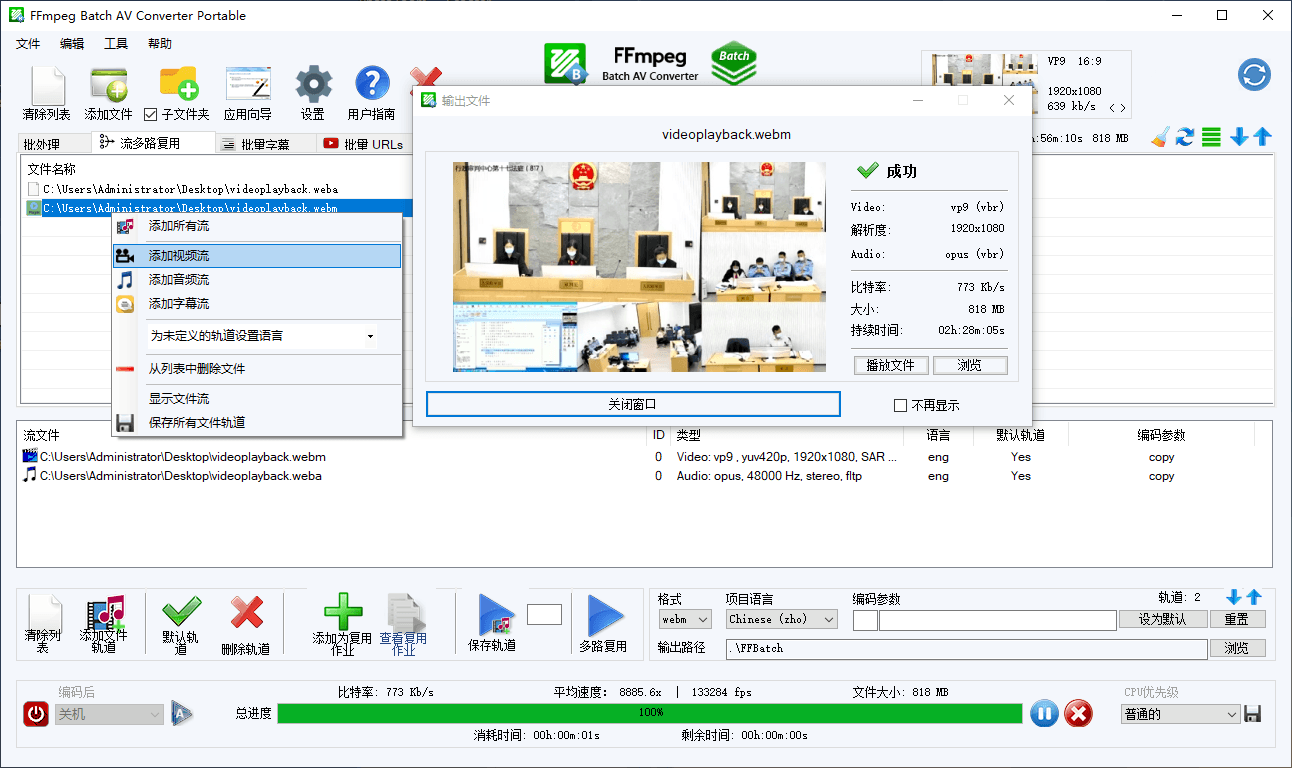1292x768 pixels.
Task: Open the 关机 post-encoding action dropdown
Action: [x=109, y=714]
